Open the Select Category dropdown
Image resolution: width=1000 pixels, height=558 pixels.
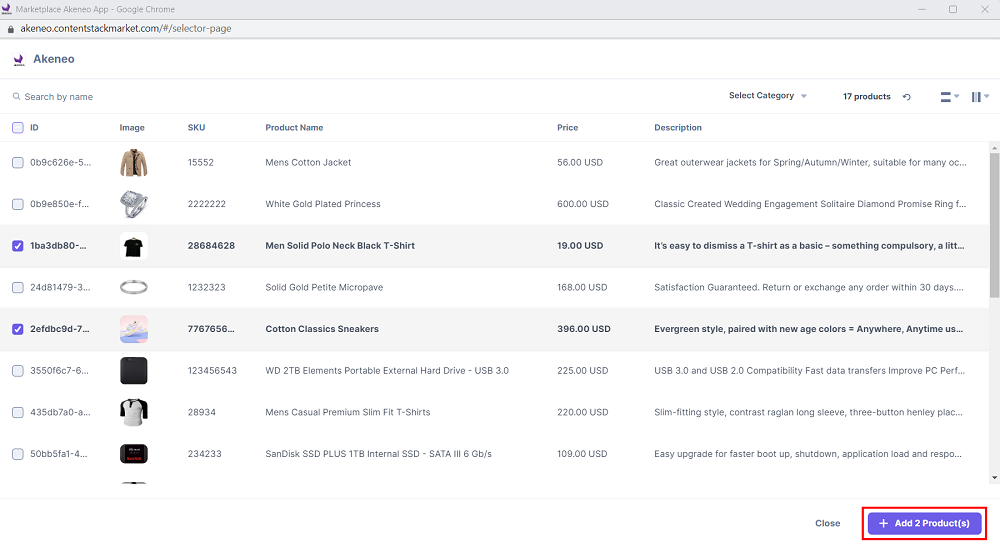[x=768, y=96]
